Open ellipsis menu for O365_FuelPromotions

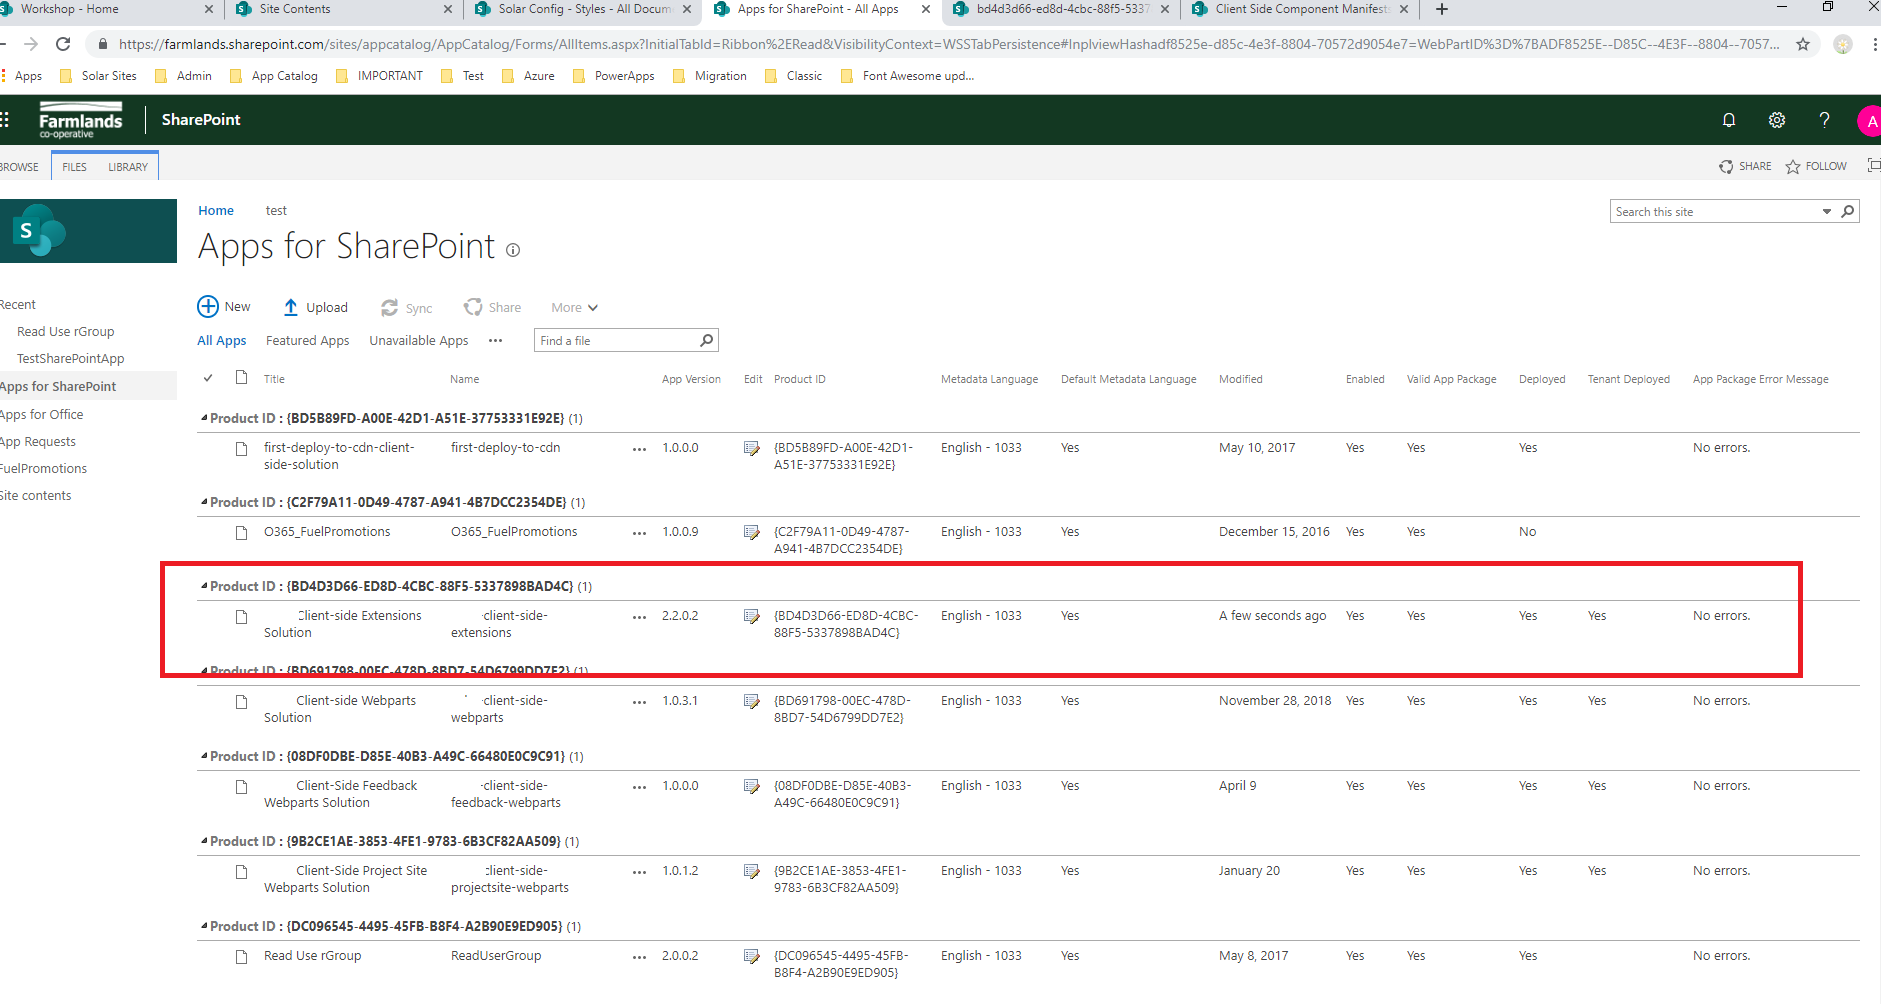point(640,533)
